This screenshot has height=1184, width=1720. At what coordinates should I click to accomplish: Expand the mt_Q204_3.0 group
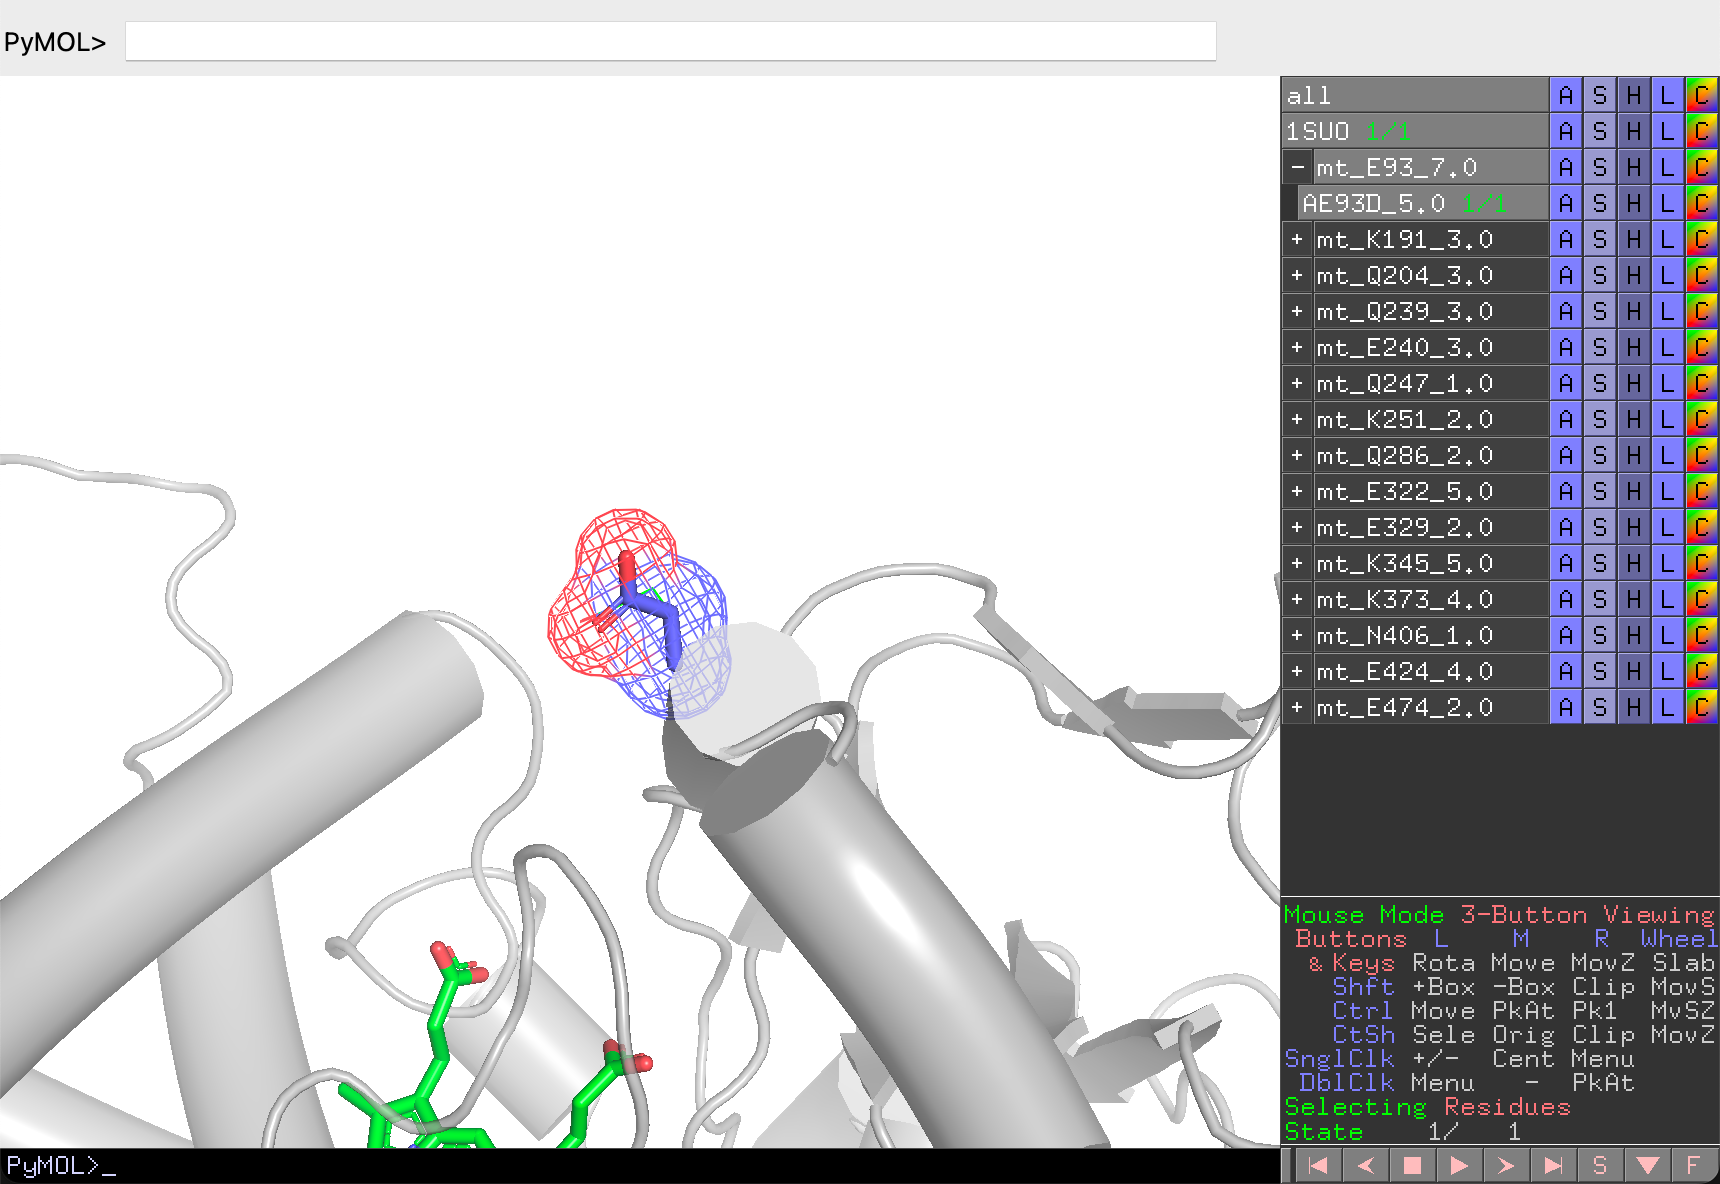tap(1297, 275)
